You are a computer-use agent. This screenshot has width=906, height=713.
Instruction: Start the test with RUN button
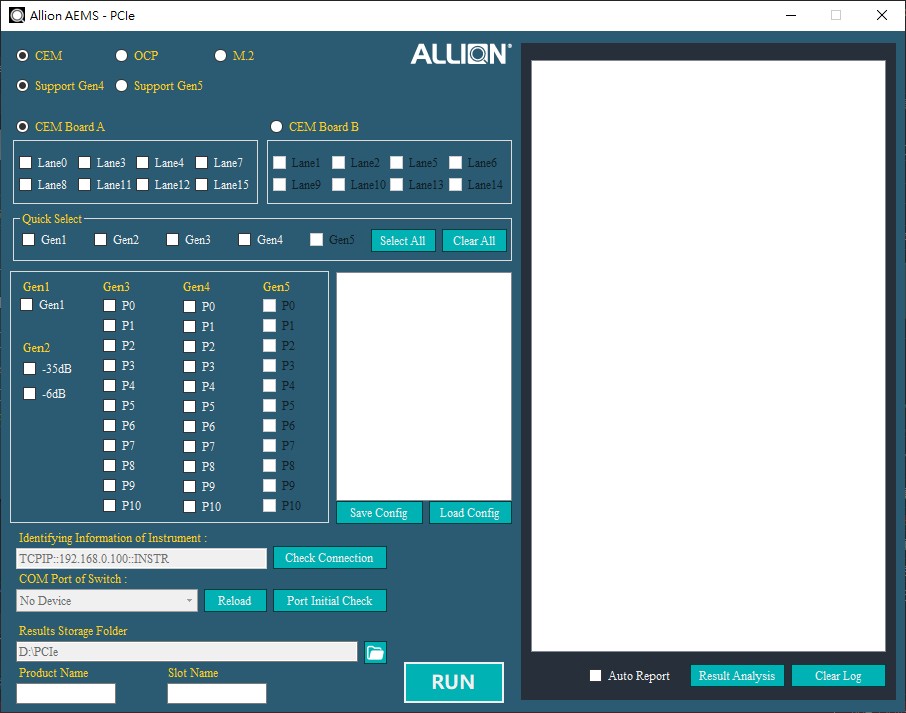(x=454, y=682)
